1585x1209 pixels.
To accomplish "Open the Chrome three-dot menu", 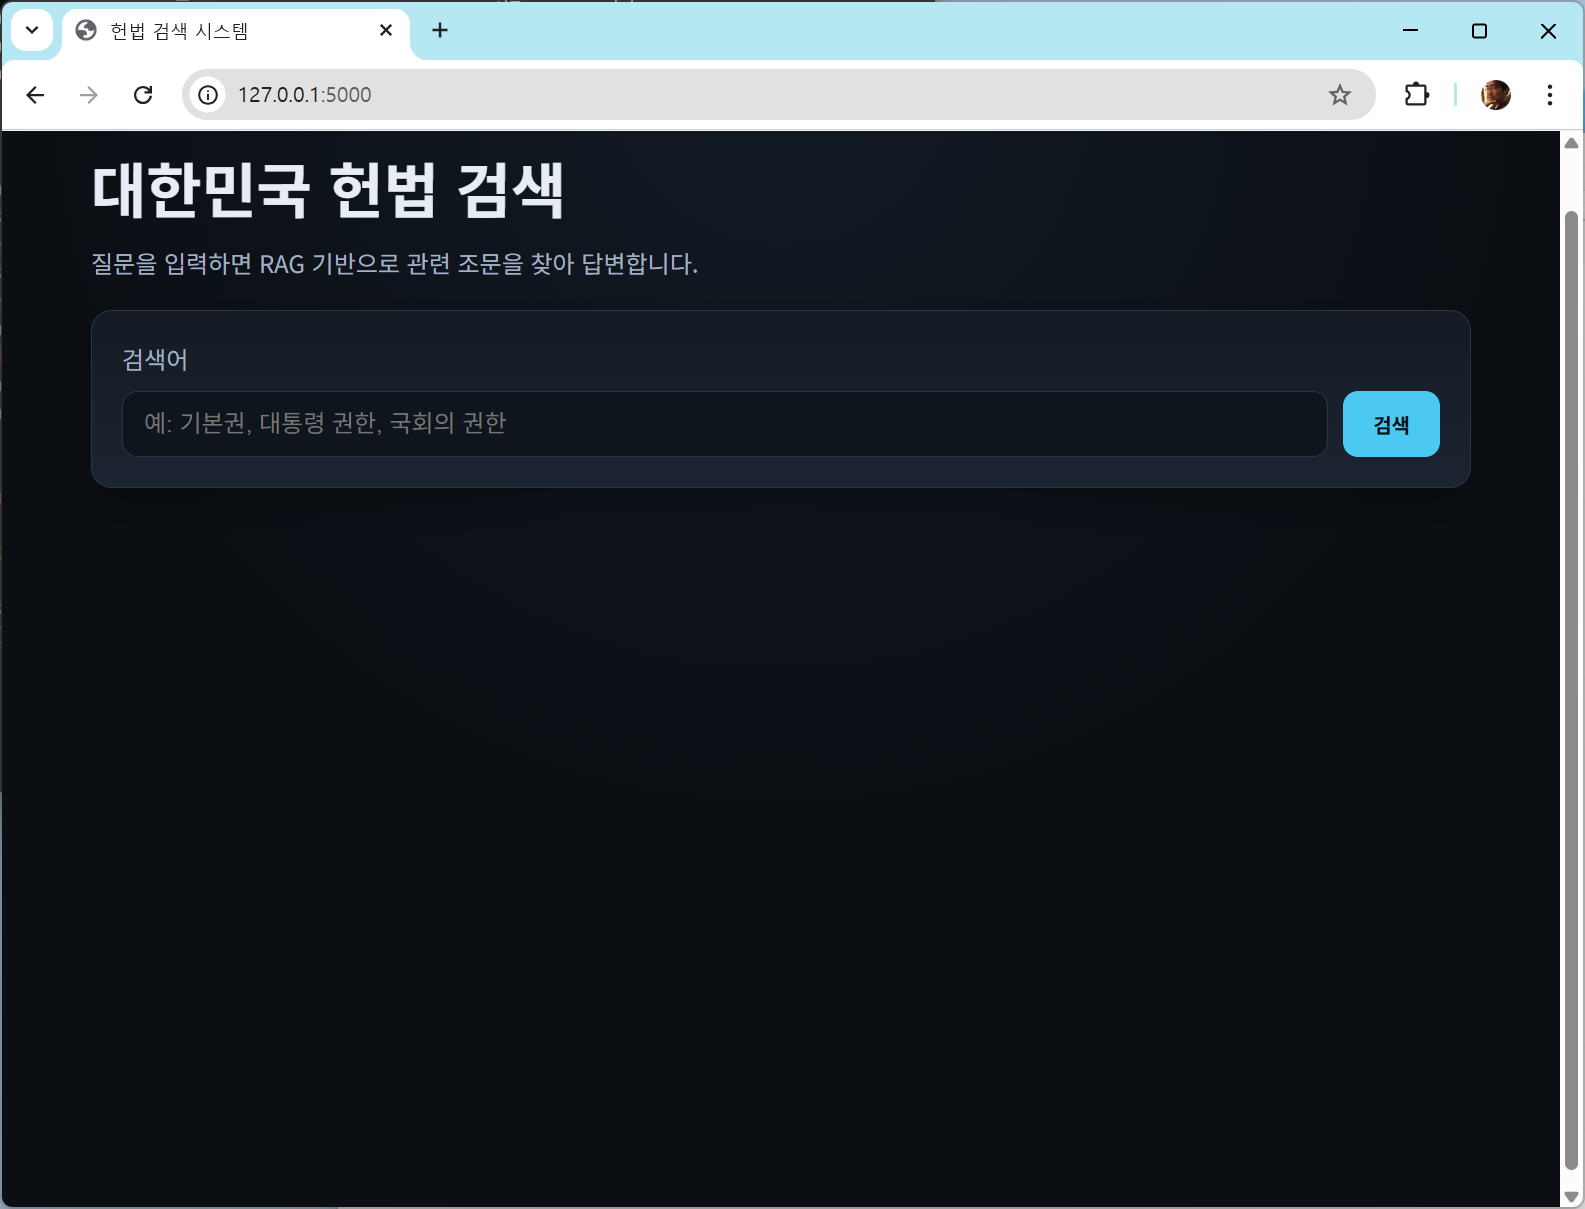I will (x=1550, y=95).
